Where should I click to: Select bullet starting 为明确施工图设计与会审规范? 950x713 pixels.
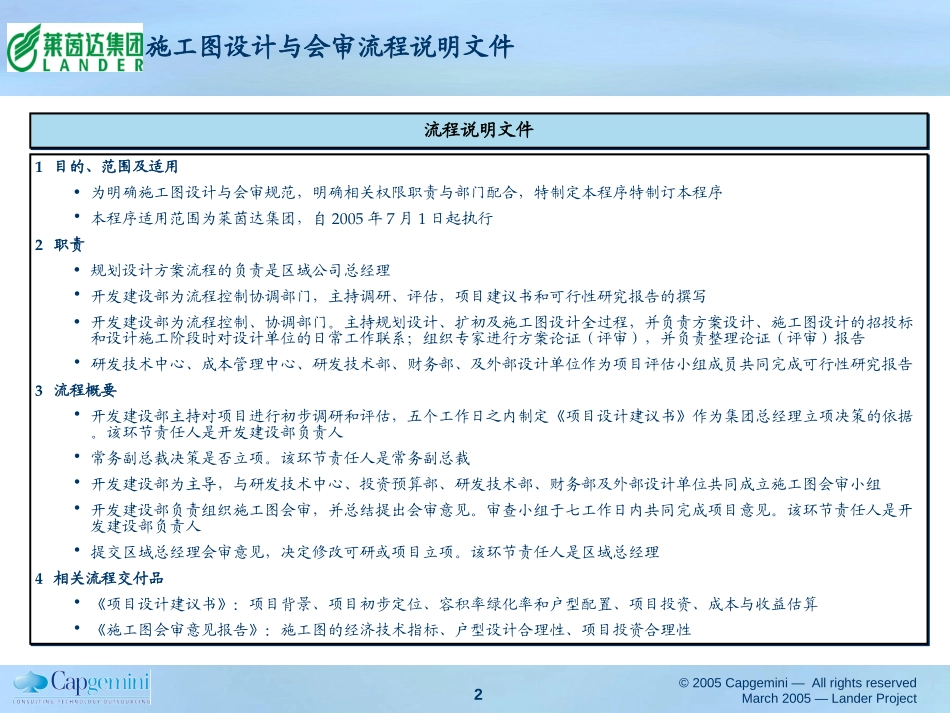pos(407,193)
